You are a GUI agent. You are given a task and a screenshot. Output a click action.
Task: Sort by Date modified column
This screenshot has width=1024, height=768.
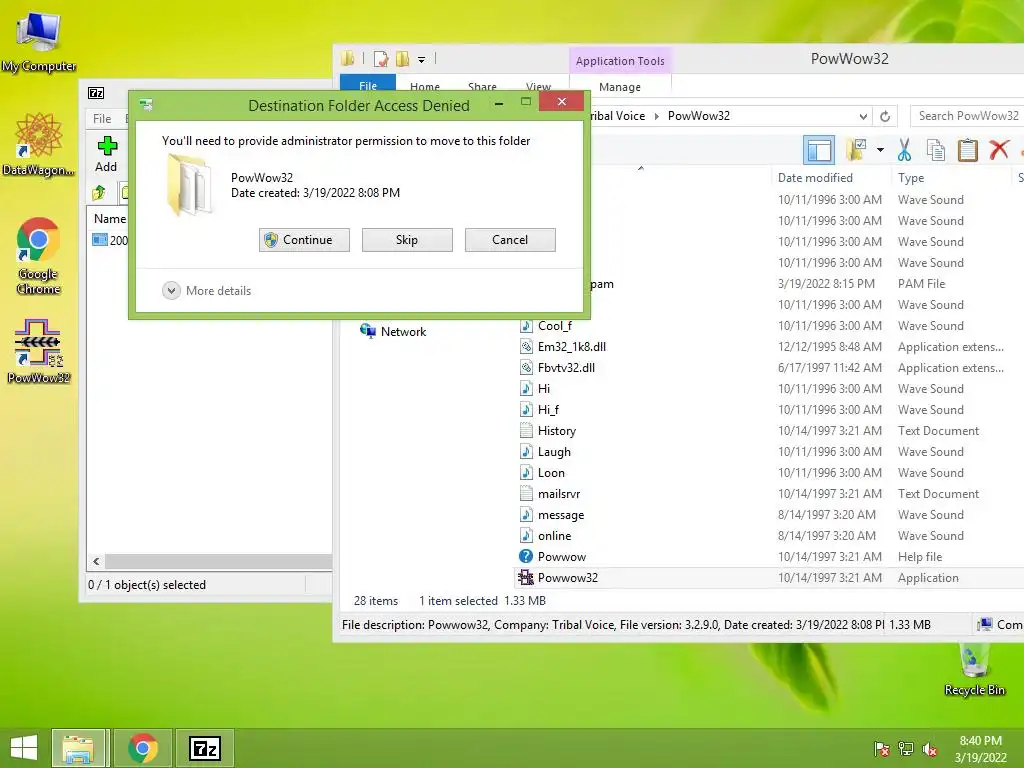(815, 178)
